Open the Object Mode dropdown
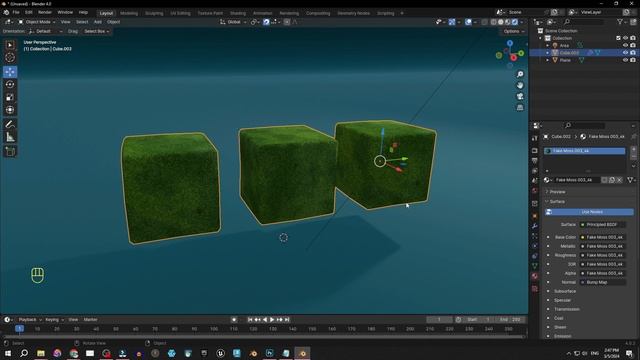The height and width of the screenshot is (360, 640). [x=37, y=22]
